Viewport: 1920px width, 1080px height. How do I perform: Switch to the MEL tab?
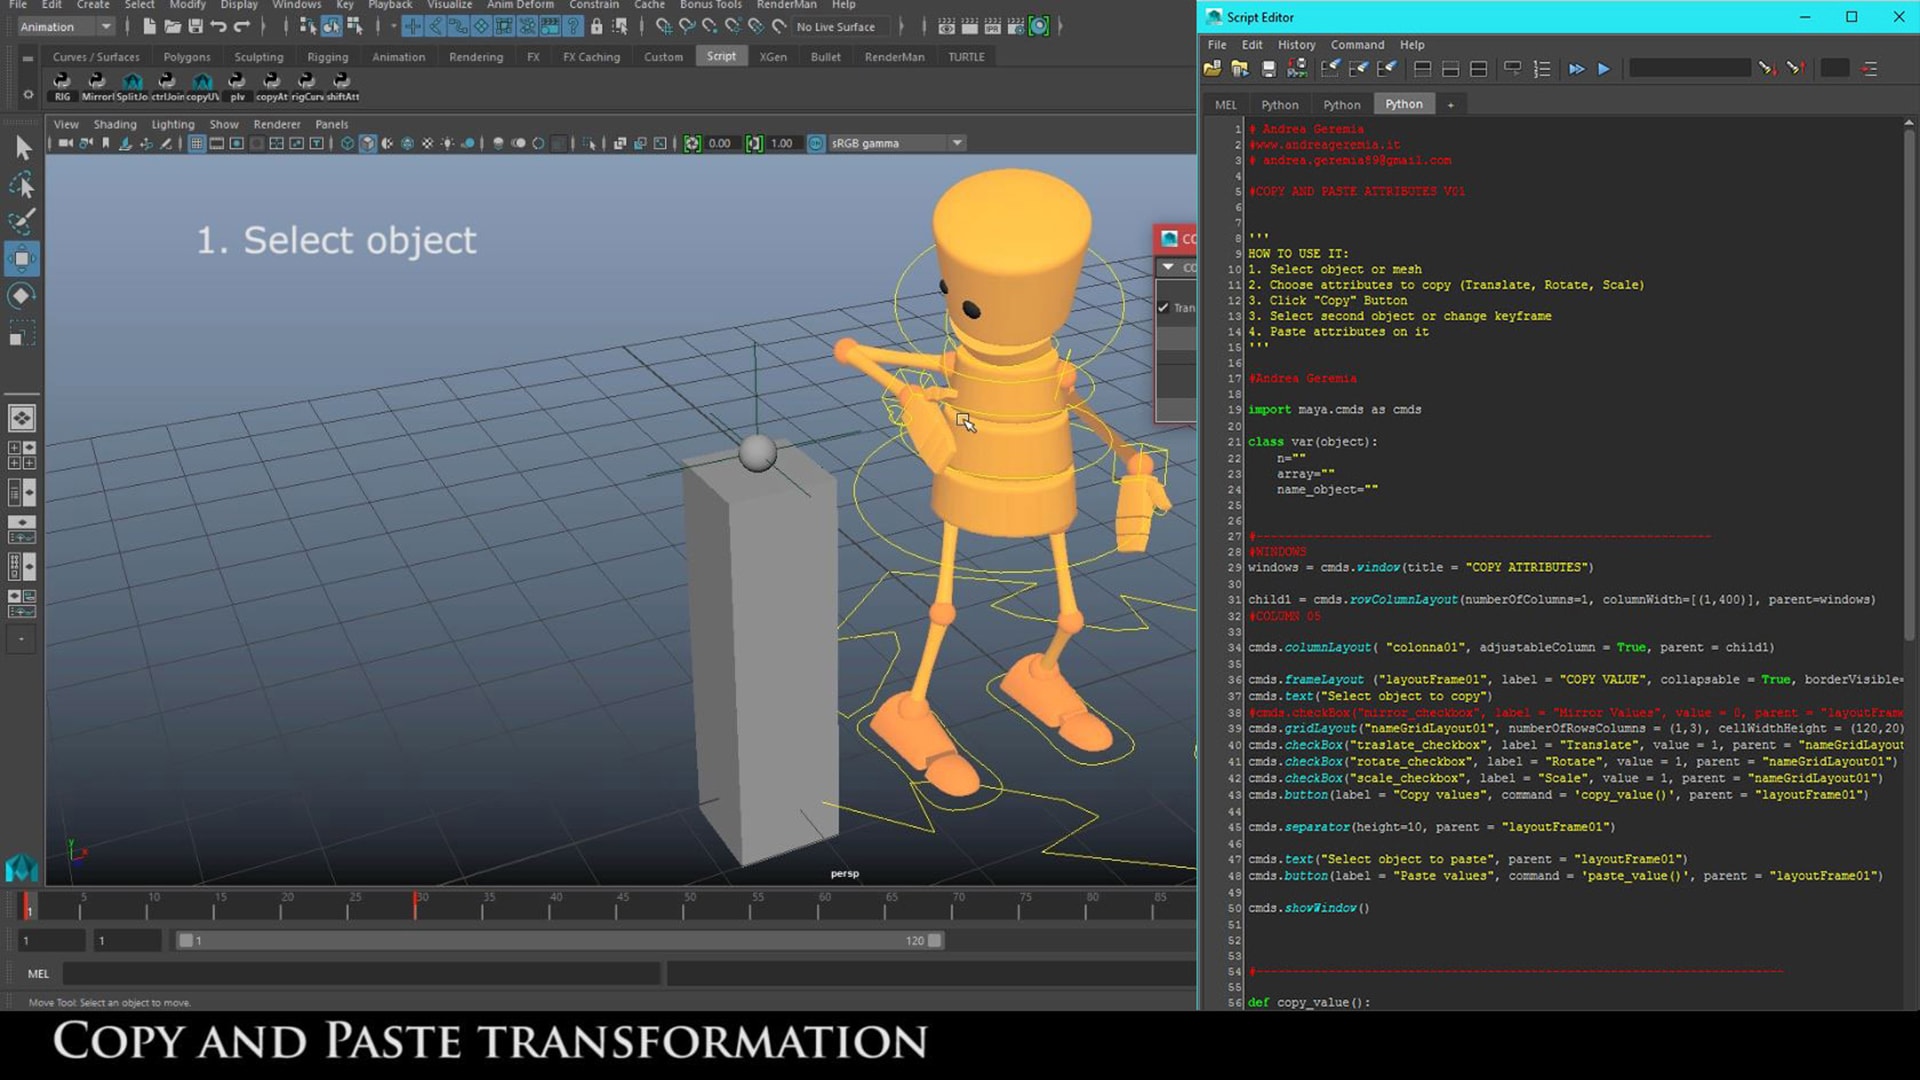[1225, 105]
